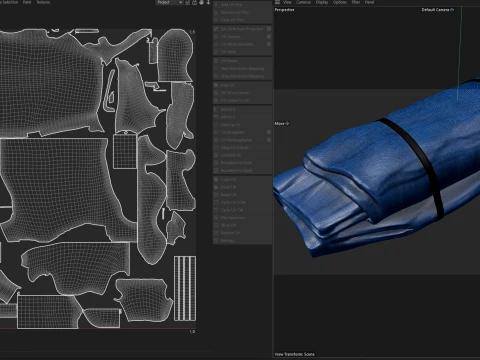Open the Textures menu of UV editor
480x360 pixels.
point(43,2)
